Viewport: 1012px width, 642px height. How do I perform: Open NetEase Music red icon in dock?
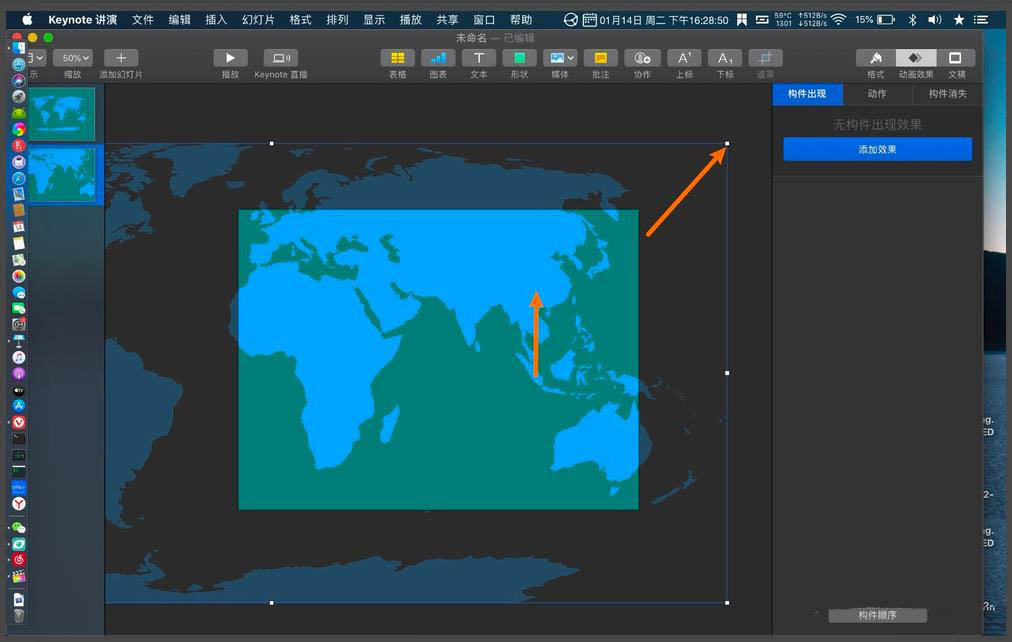(19, 560)
